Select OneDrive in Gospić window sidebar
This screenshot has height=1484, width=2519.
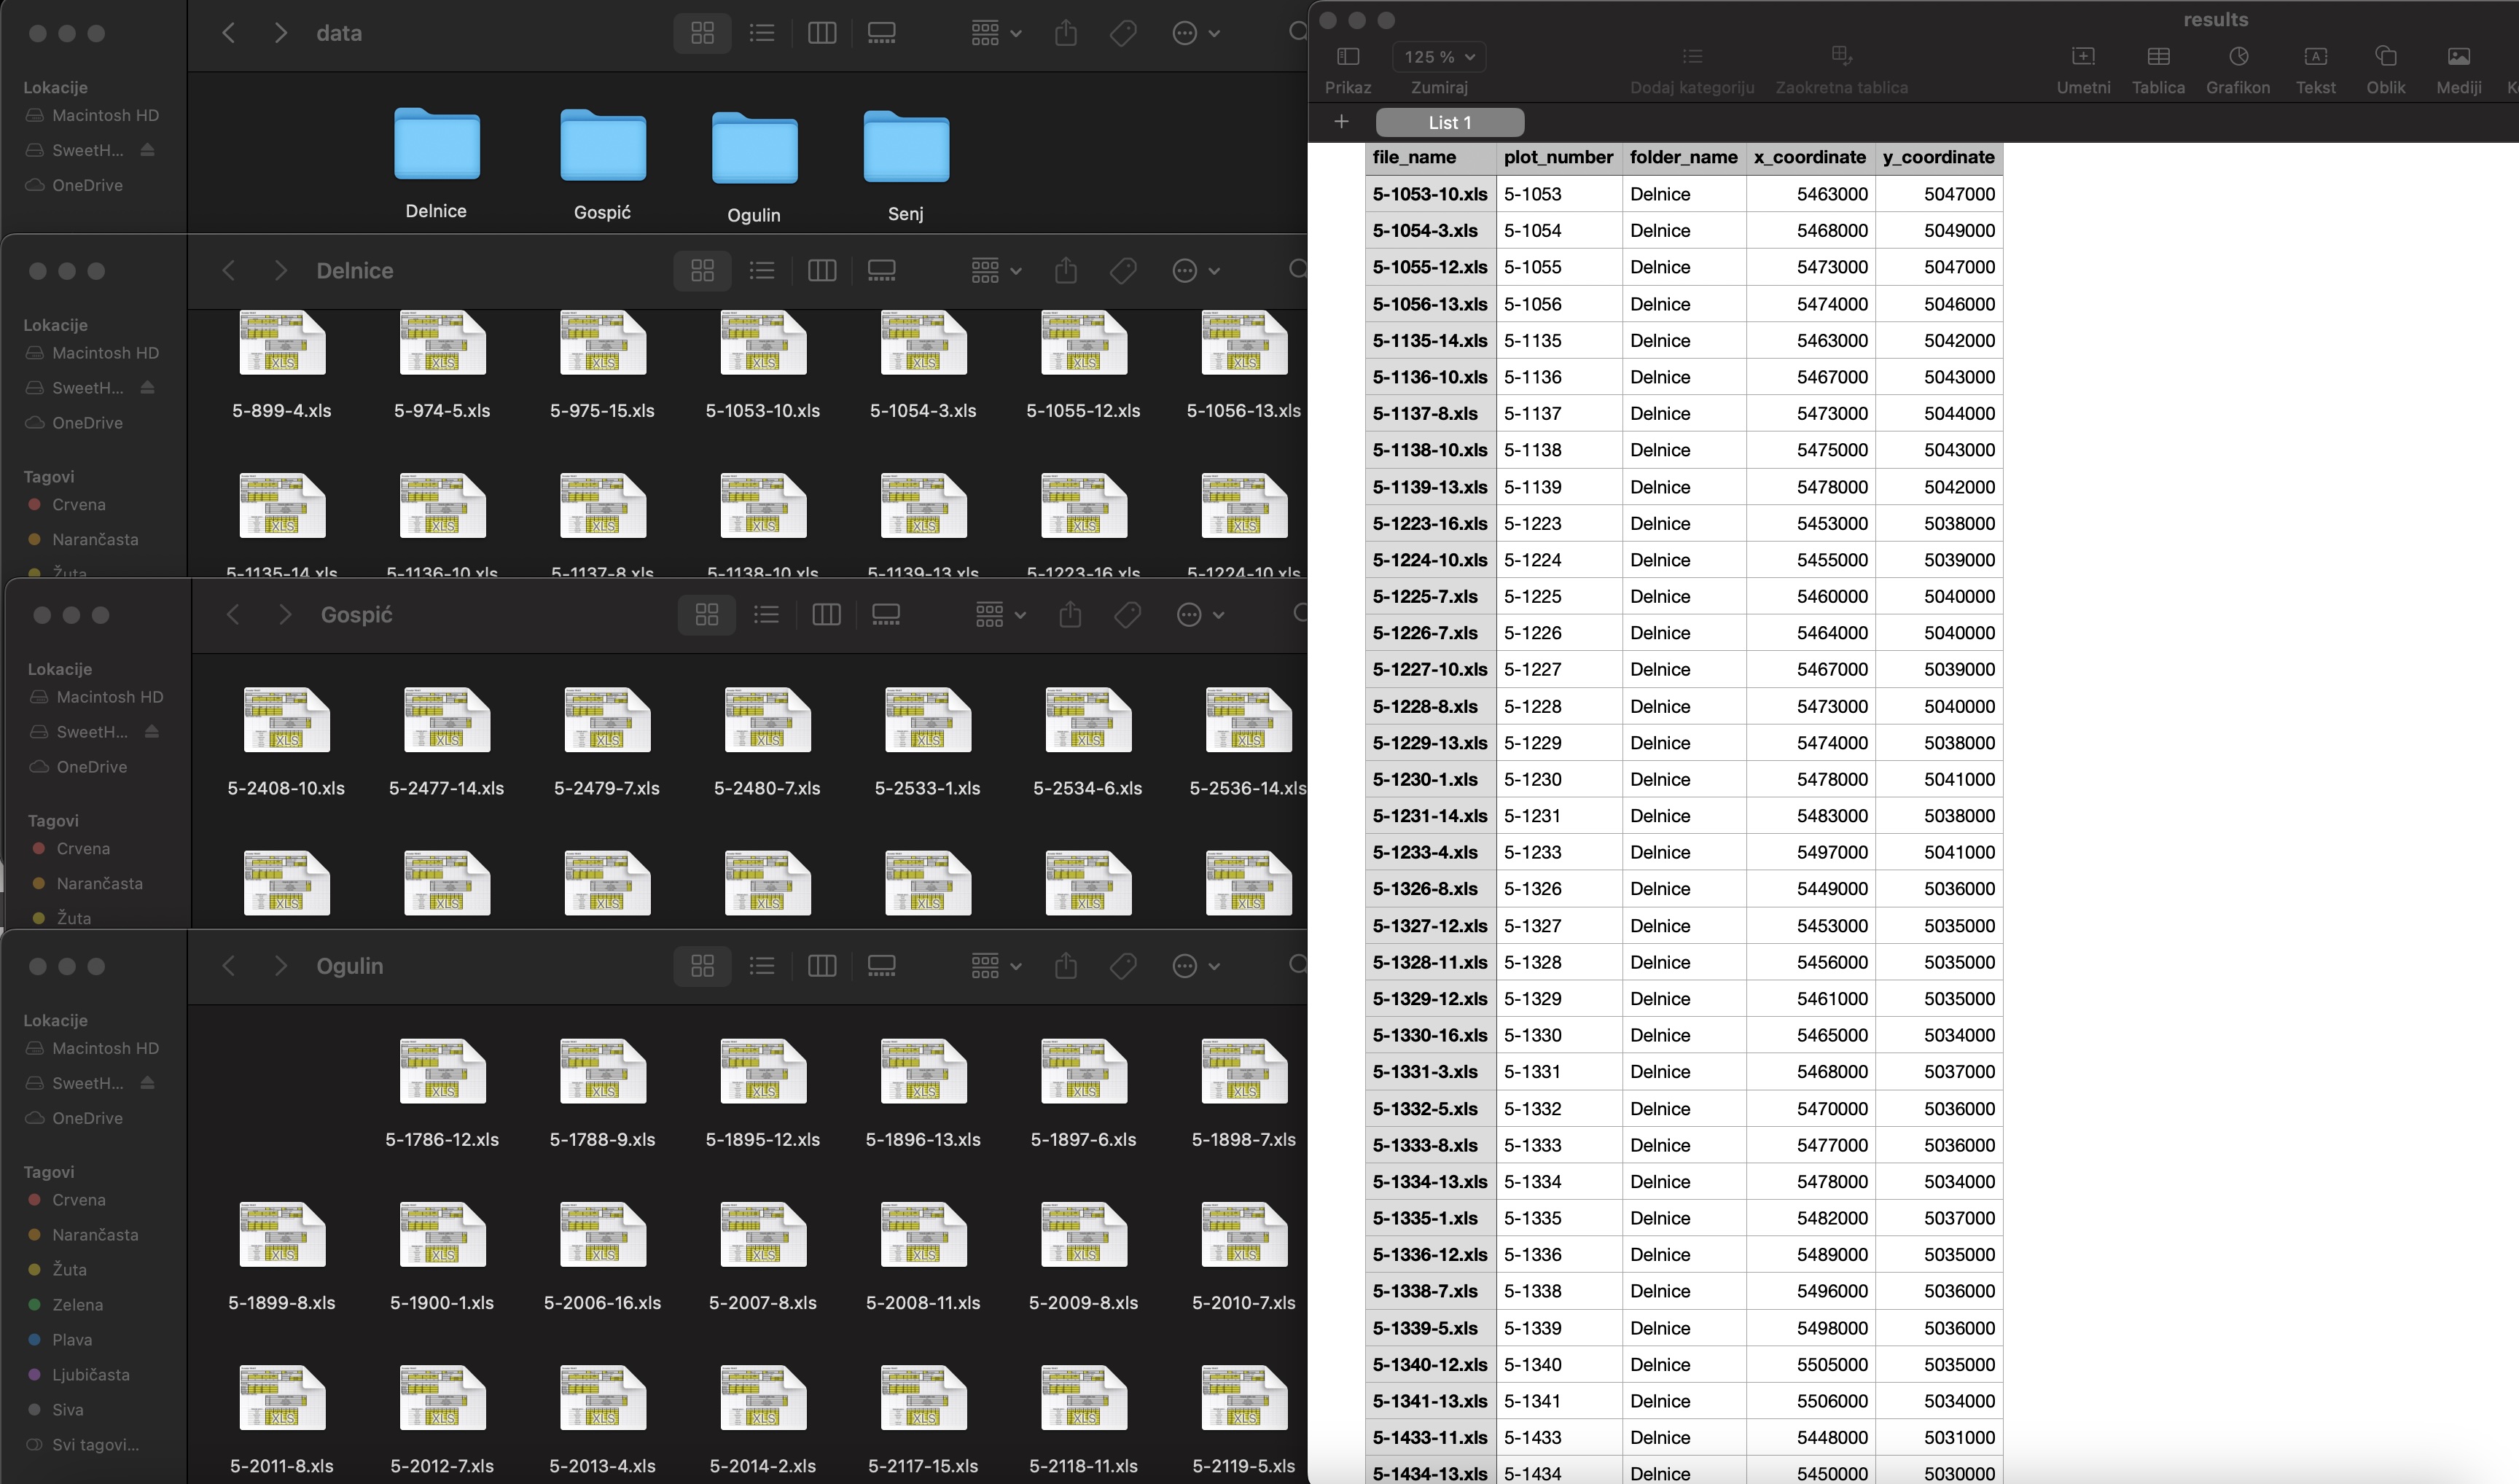(78, 768)
